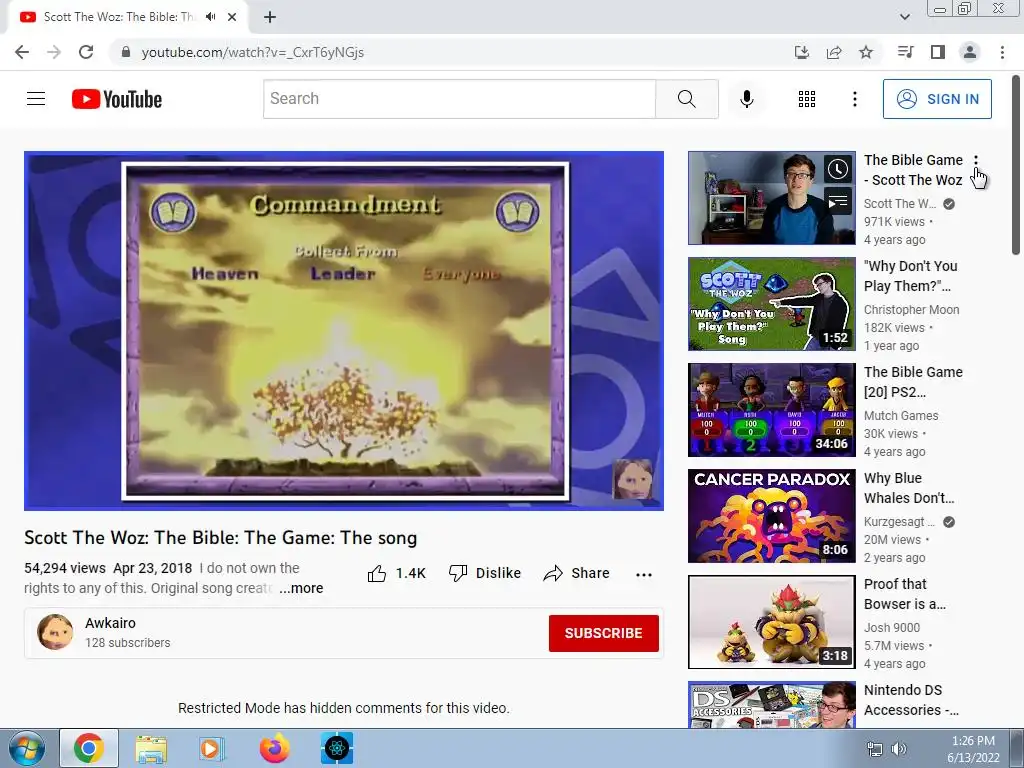
Task: Expand tab search dropdown arrow
Action: tap(904, 17)
